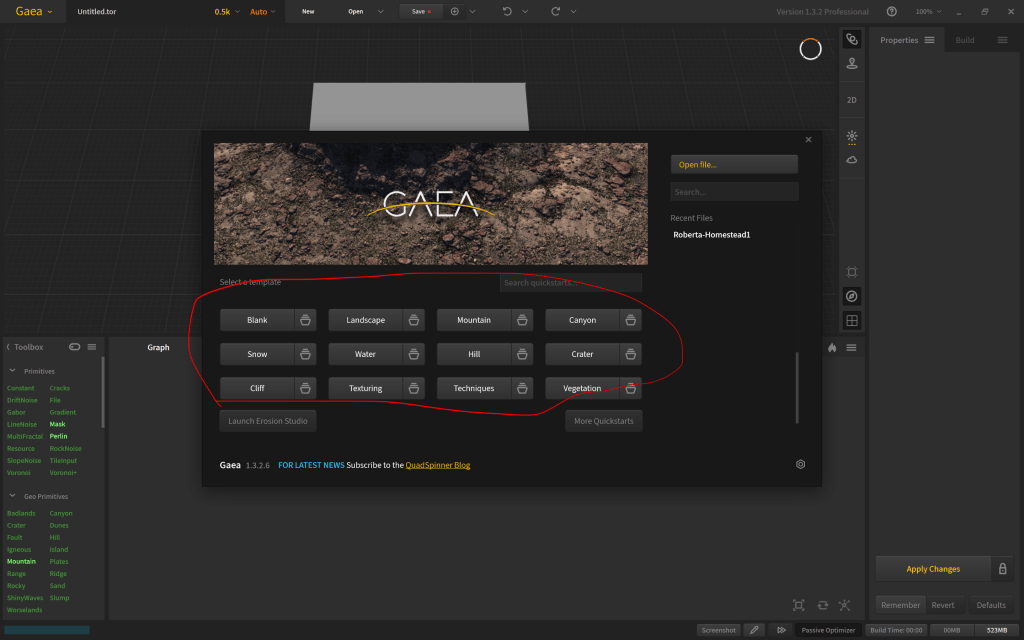This screenshot has height=640, width=1024.
Task: Click the loop arrows icon in graph corner
Action: (822, 605)
